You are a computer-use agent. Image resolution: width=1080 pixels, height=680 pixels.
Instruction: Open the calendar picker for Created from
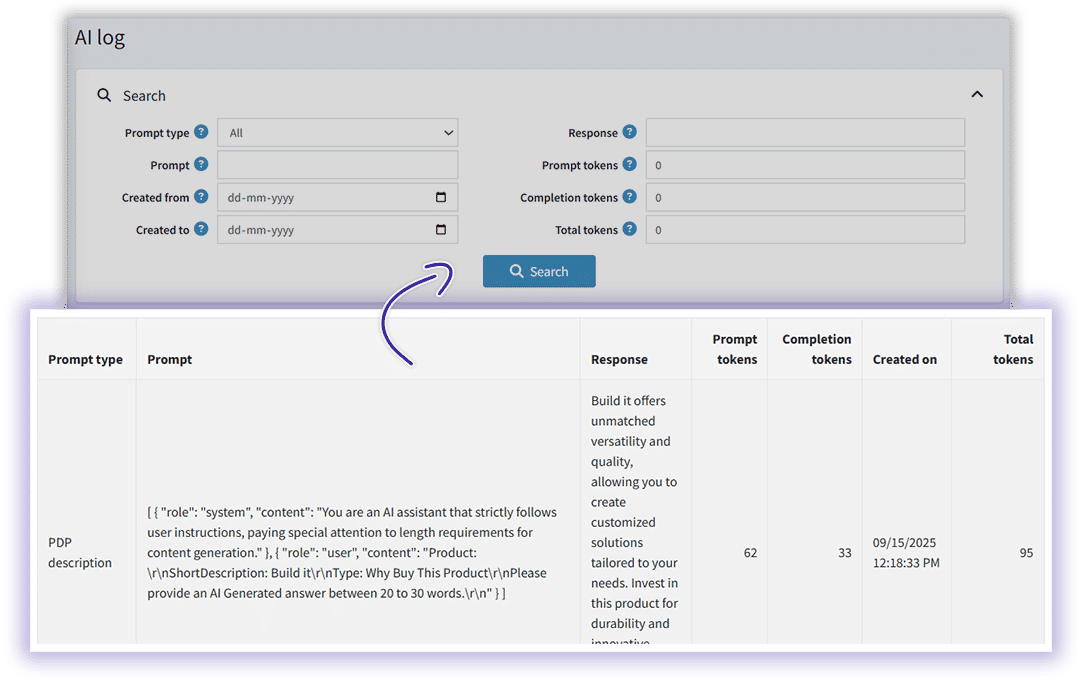pyautogui.click(x=441, y=197)
